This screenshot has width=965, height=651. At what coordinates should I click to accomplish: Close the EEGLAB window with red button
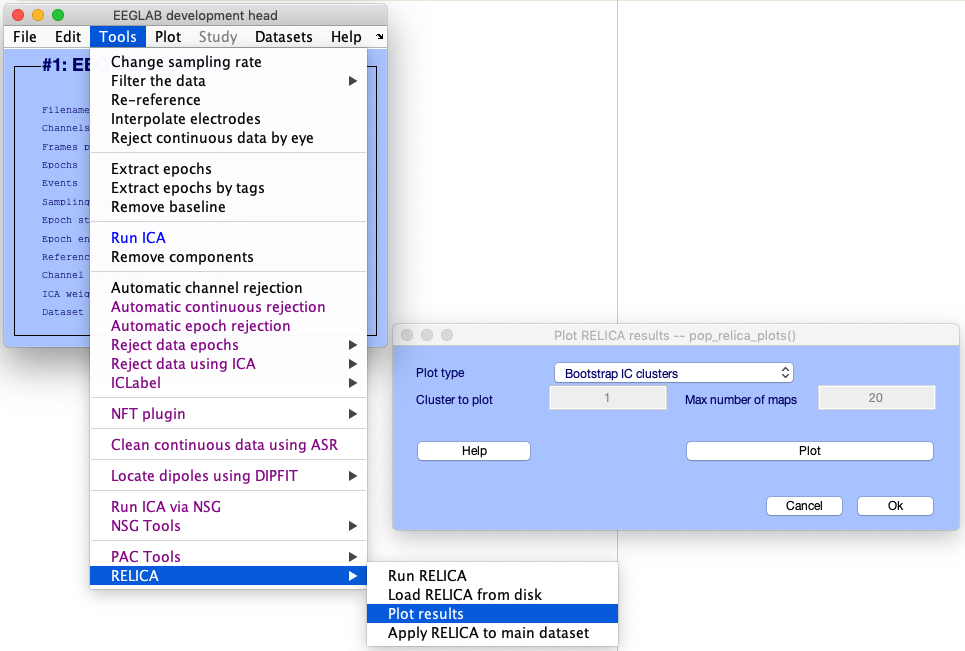pyautogui.click(x=18, y=16)
